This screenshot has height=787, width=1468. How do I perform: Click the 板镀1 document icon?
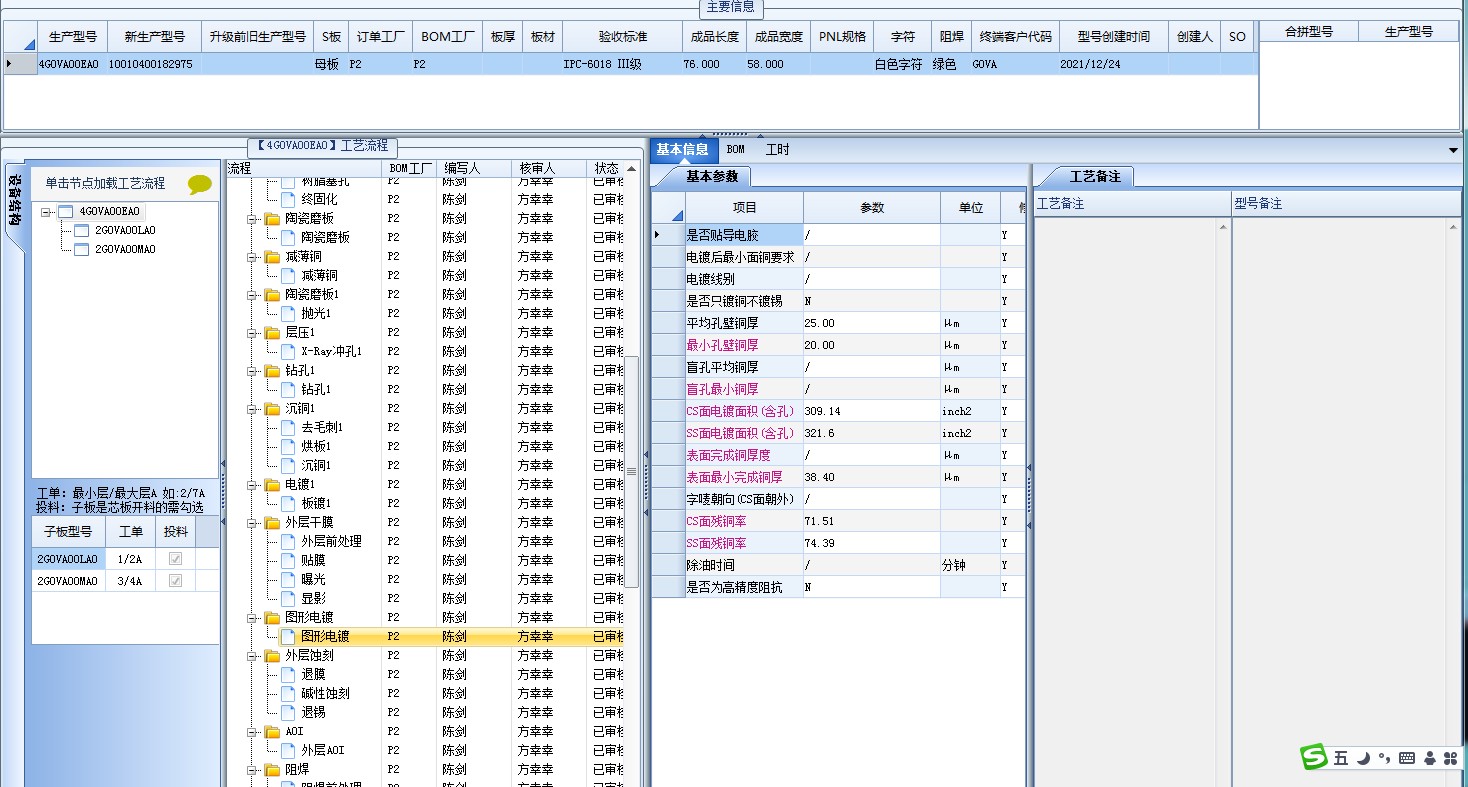(x=289, y=504)
